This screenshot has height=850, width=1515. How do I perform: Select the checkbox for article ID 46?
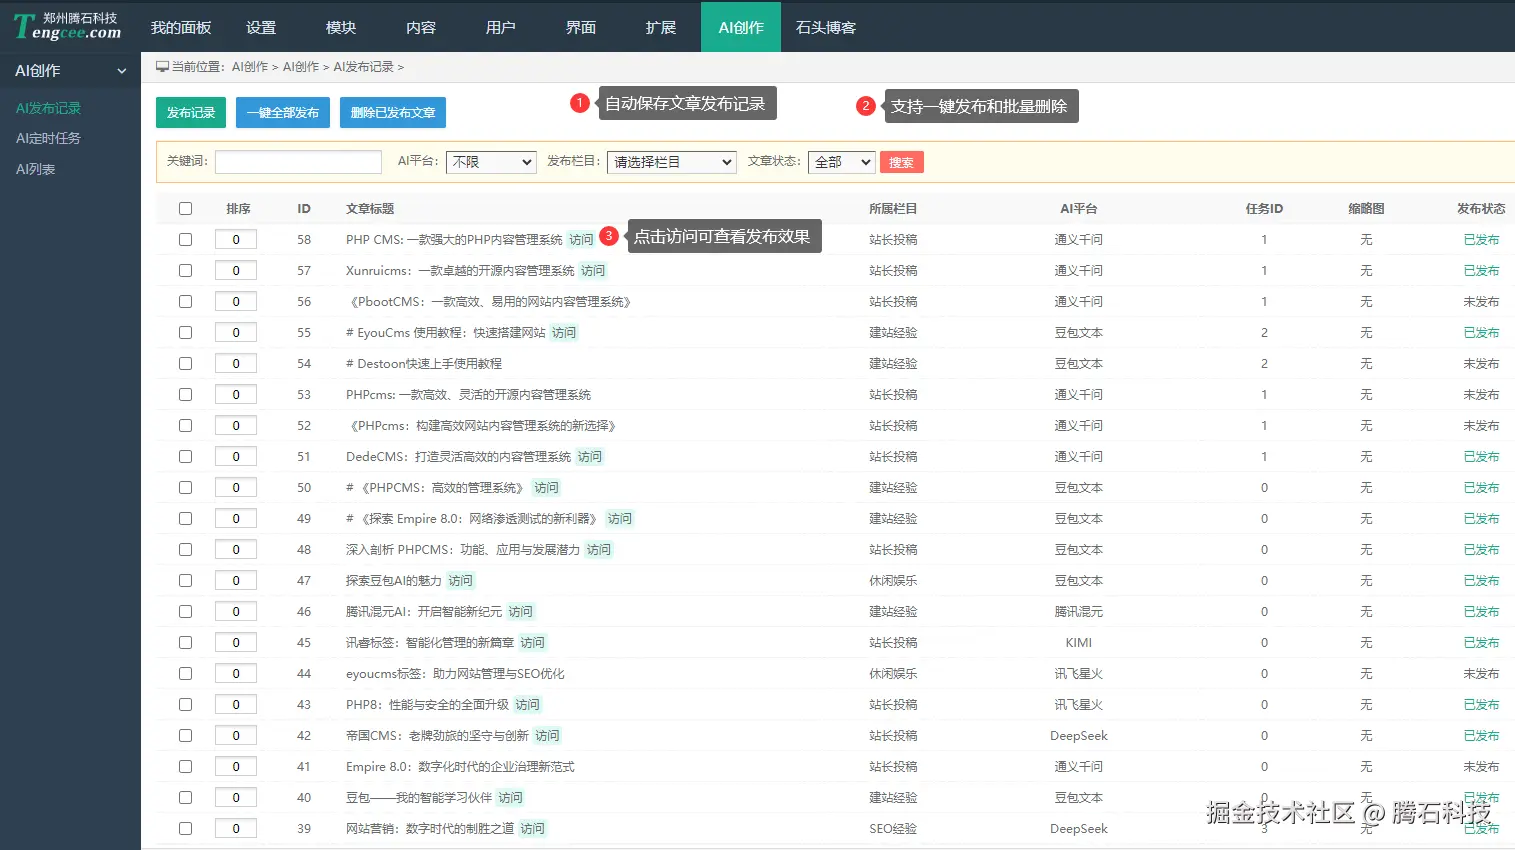point(185,612)
